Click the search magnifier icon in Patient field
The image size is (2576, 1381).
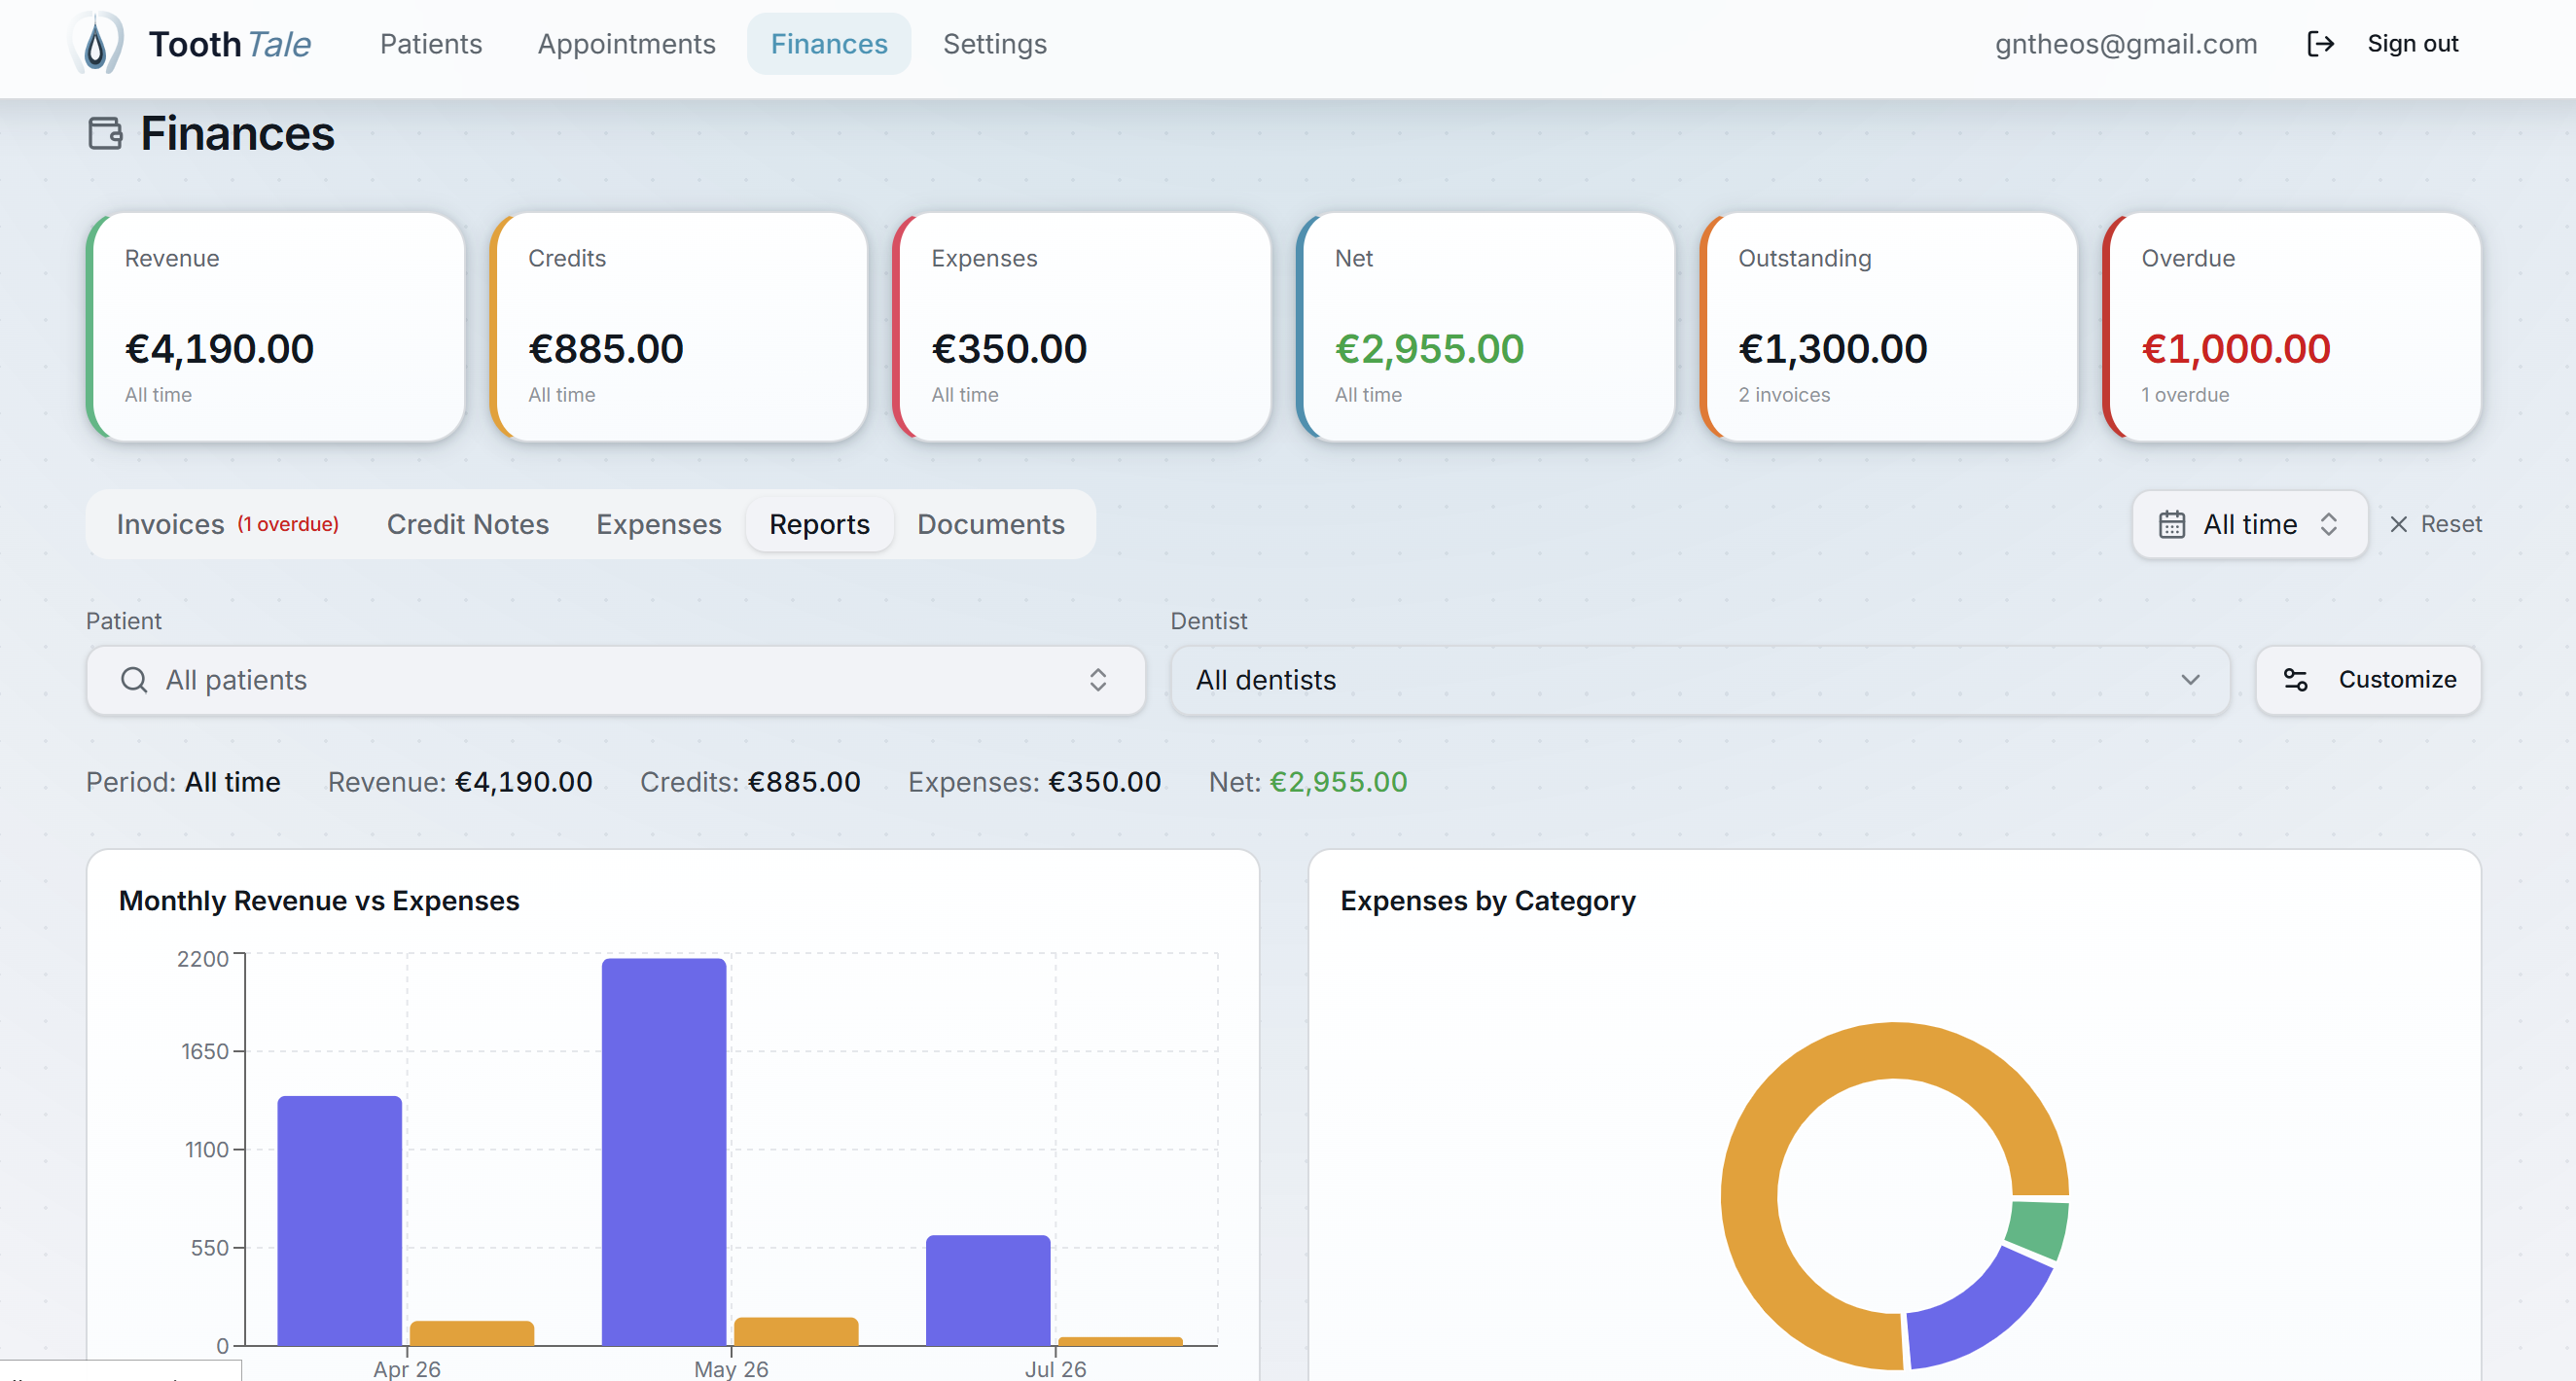pyautogui.click(x=134, y=680)
